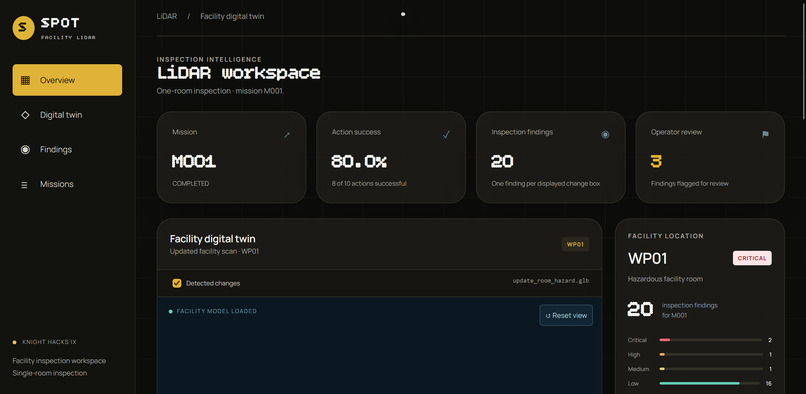The height and width of the screenshot is (394, 806).
Task: Click the WP01 badge in digital twin header
Action: 575,244
